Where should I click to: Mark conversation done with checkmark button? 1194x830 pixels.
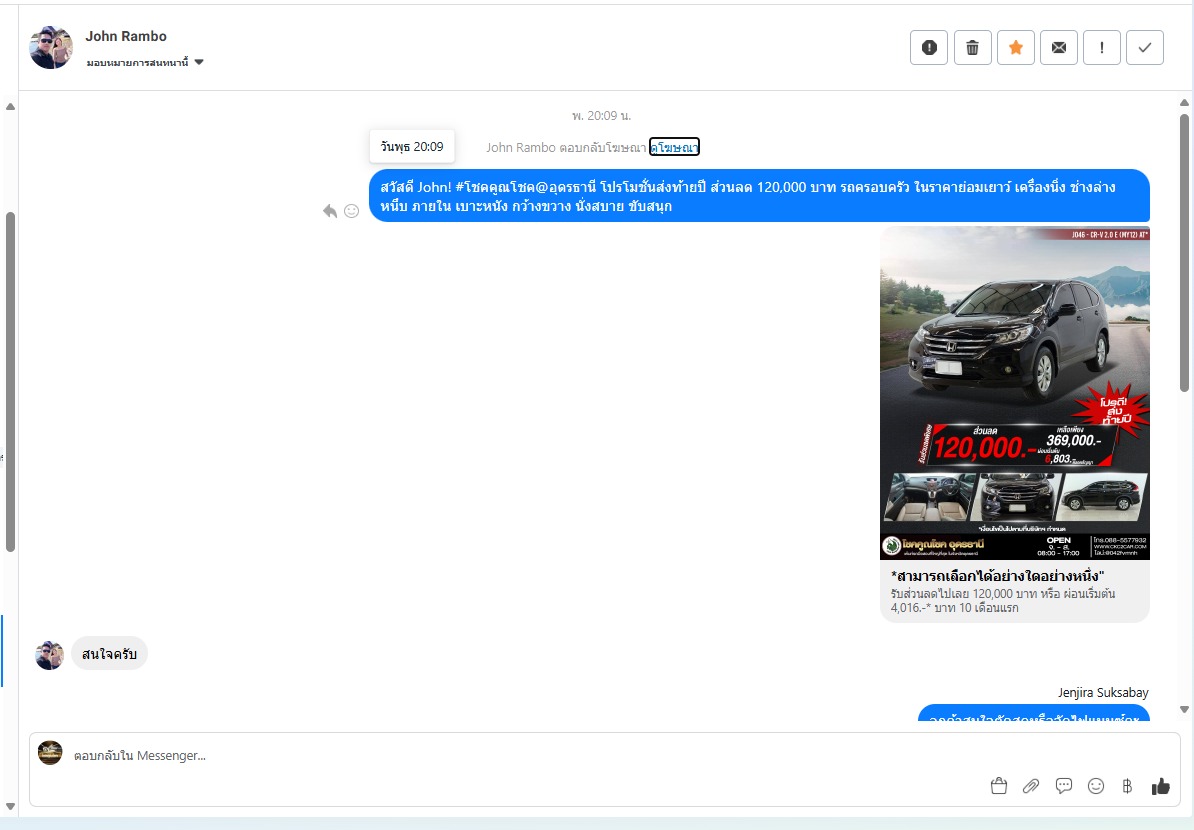pos(1145,48)
